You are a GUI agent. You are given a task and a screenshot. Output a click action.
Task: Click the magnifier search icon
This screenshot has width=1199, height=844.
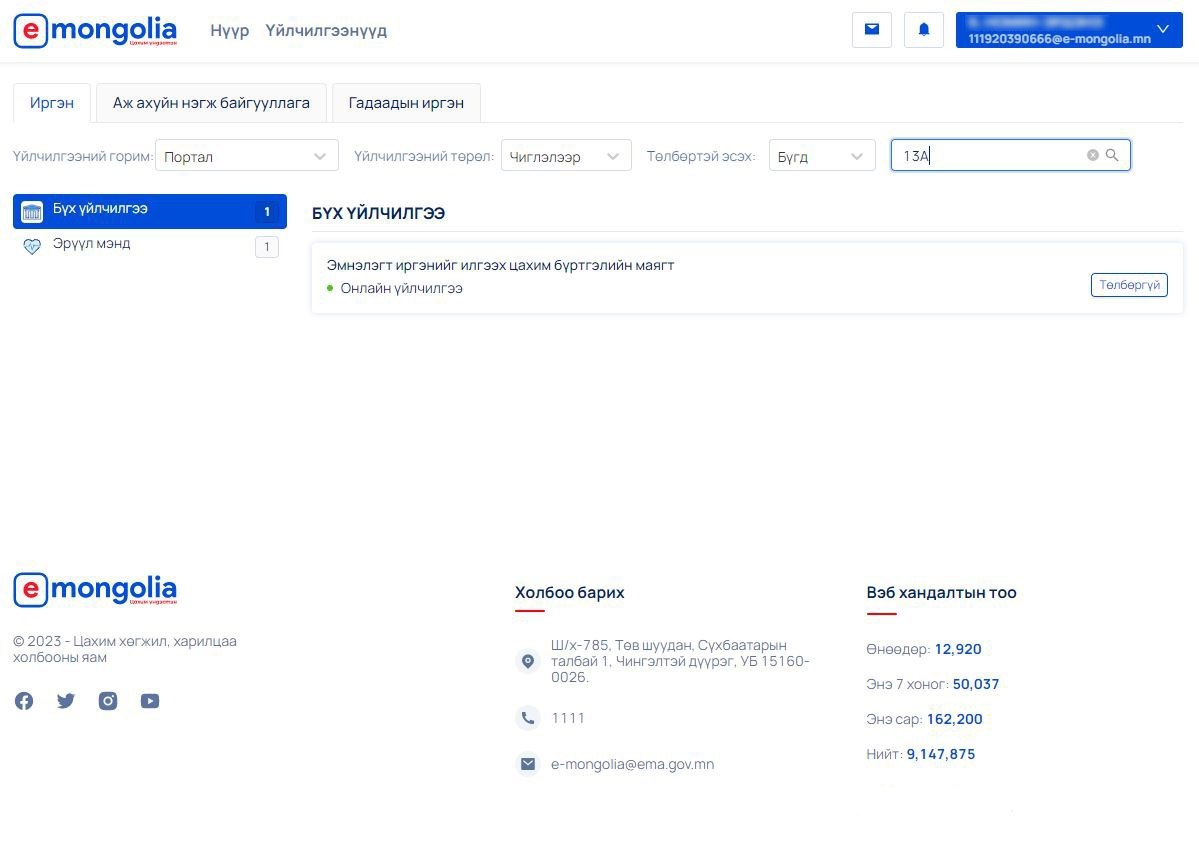pyautogui.click(x=1112, y=155)
